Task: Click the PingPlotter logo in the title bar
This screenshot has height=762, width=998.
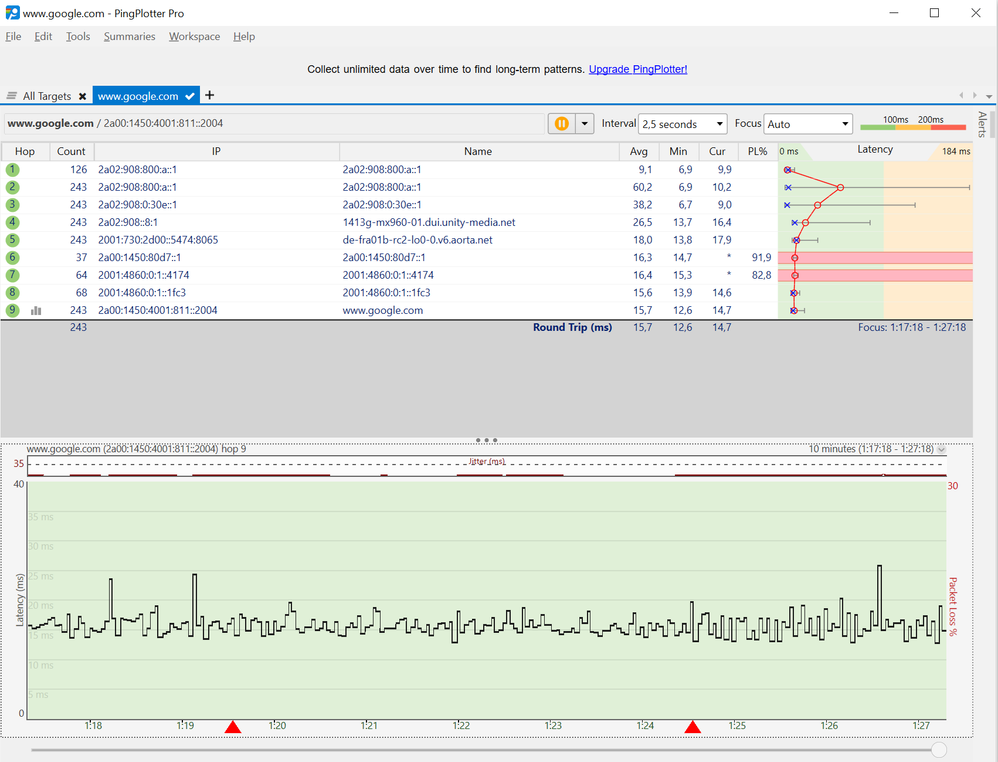Action: coord(11,13)
